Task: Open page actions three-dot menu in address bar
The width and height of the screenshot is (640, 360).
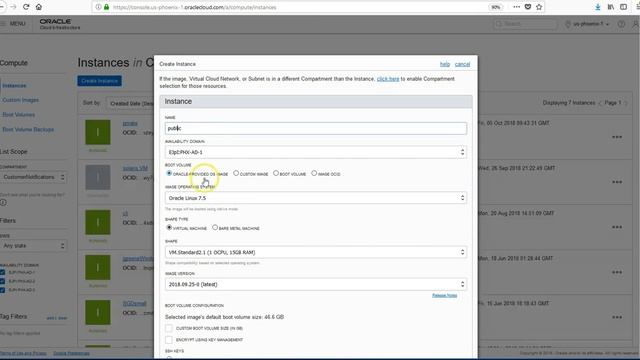Action: coord(516,7)
